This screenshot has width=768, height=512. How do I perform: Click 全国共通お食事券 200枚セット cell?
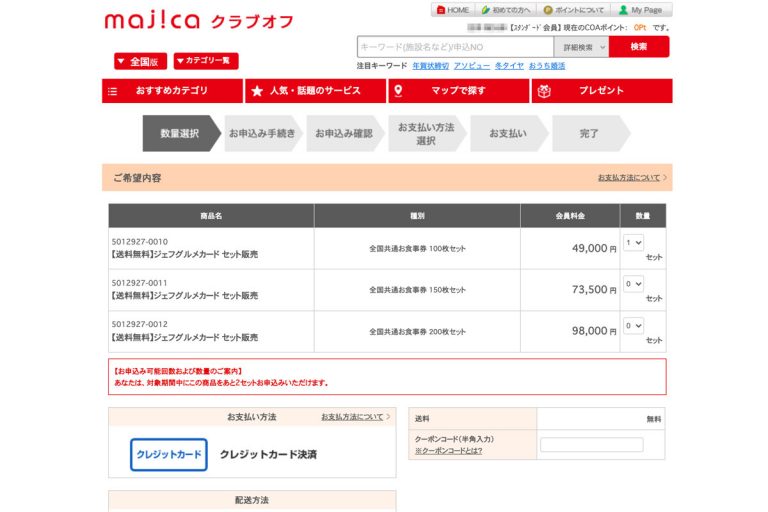[x=417, y=331]
